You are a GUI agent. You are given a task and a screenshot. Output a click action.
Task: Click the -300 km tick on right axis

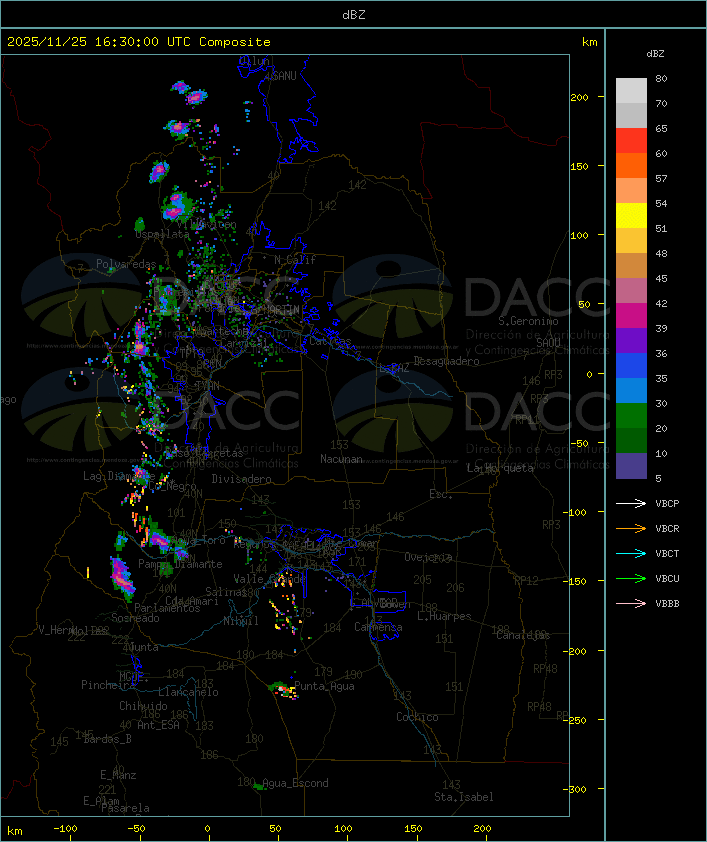click(x=577, y=789)
